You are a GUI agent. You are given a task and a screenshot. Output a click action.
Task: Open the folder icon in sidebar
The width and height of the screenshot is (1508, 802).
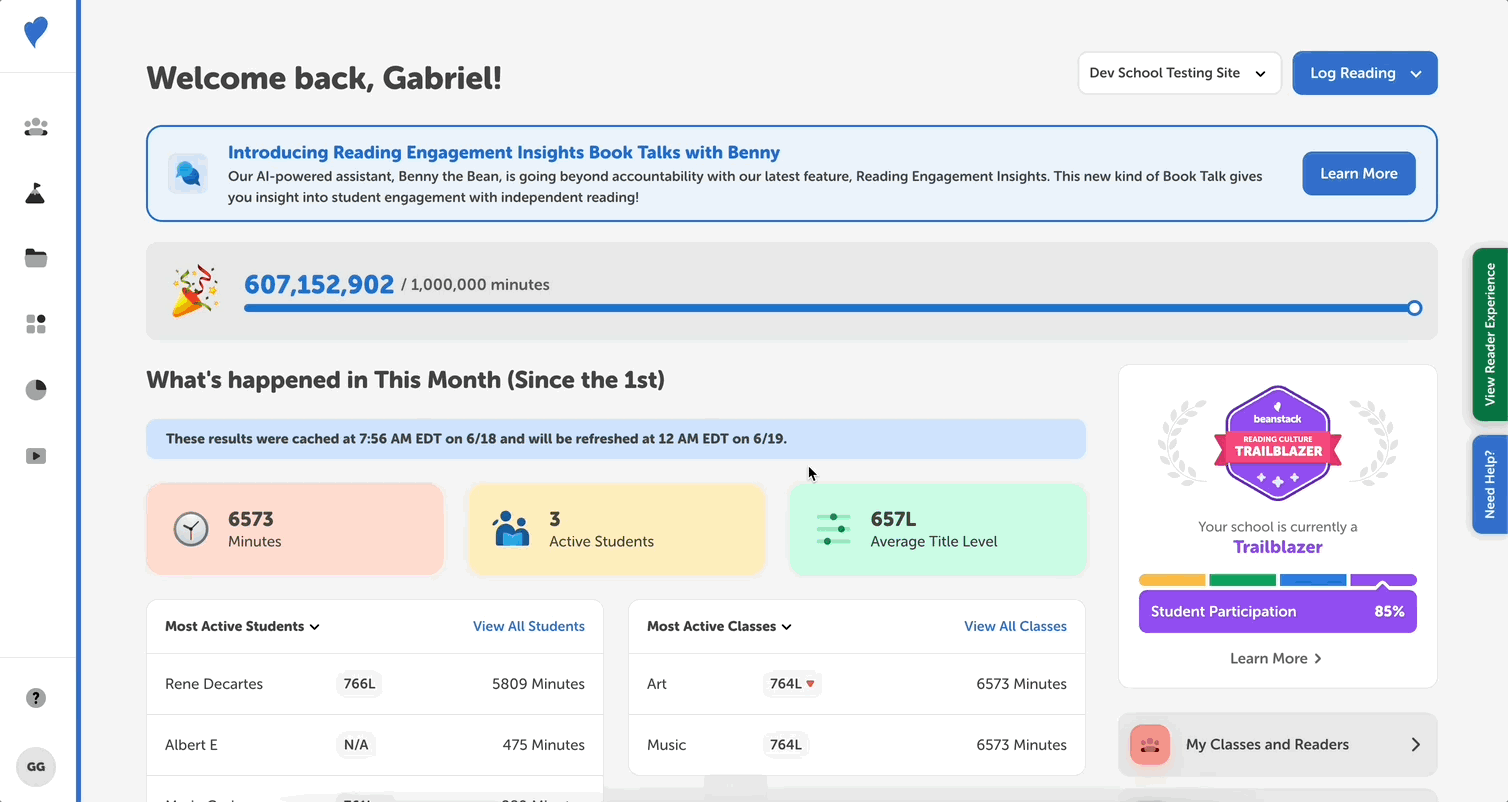(36, 259)
